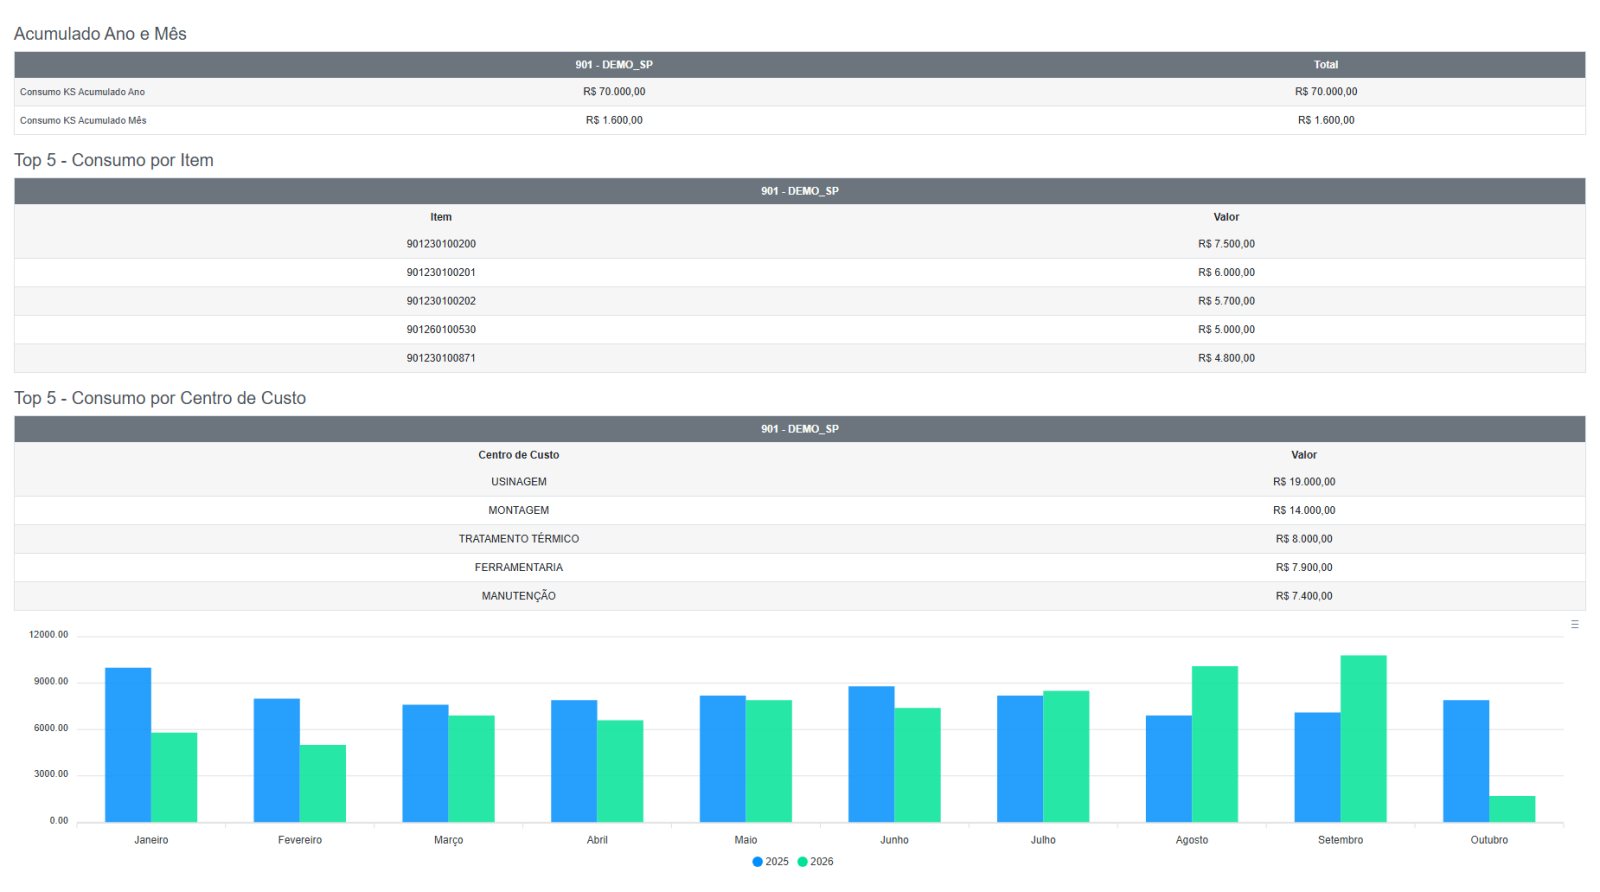Image resolution: width=1600 pixels, height=892 pixels.
Task: Click the 'Setembro' x-axis label
Action: (x=1340, y=840)
